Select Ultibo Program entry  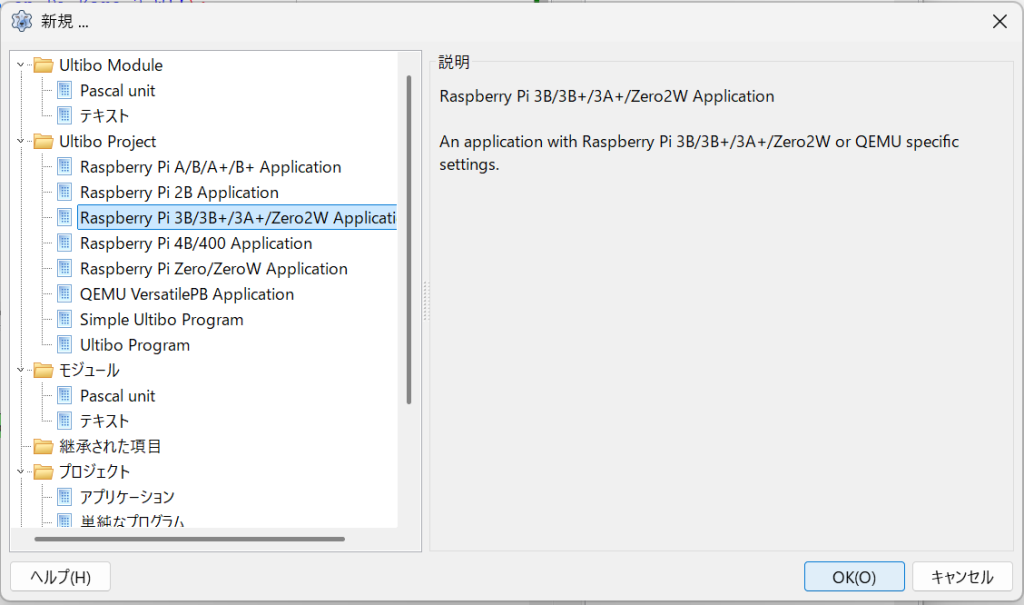[x=135, y=345]
